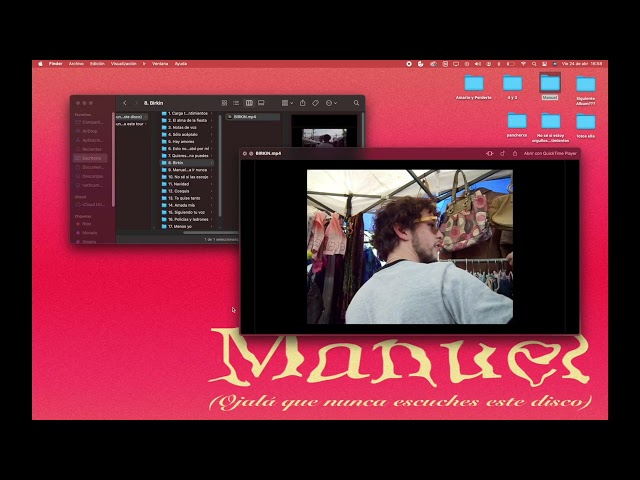Open Bluetooth menu bar icon

[499, 64]
